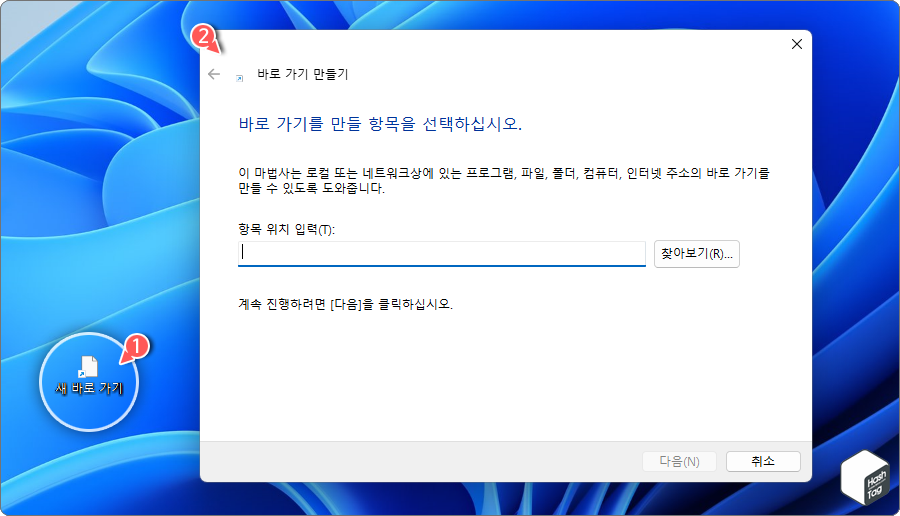Viewport: 900px width, 516px height.
Task: Click the 다음(N) button
Action: [679, 461]
